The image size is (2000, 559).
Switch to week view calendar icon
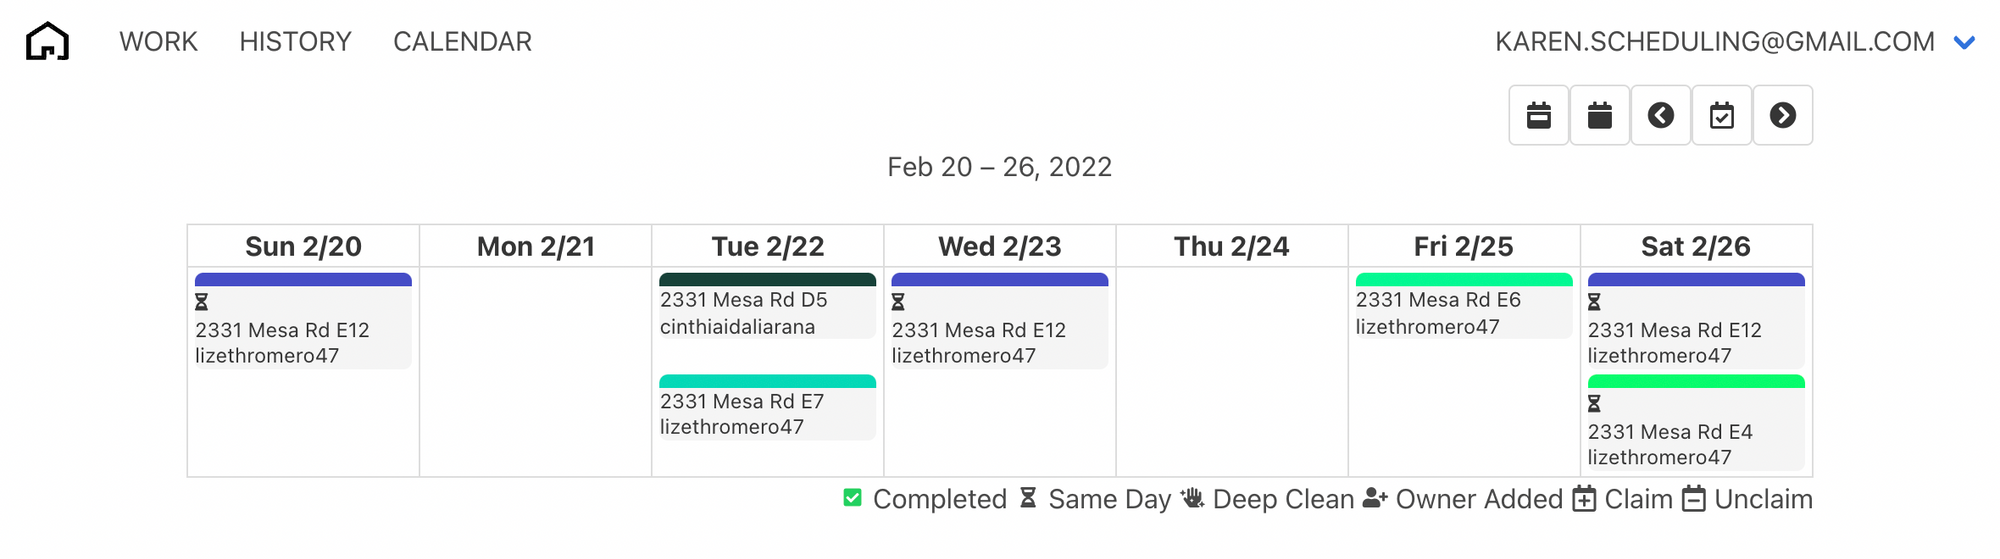tap(1539, 116)
